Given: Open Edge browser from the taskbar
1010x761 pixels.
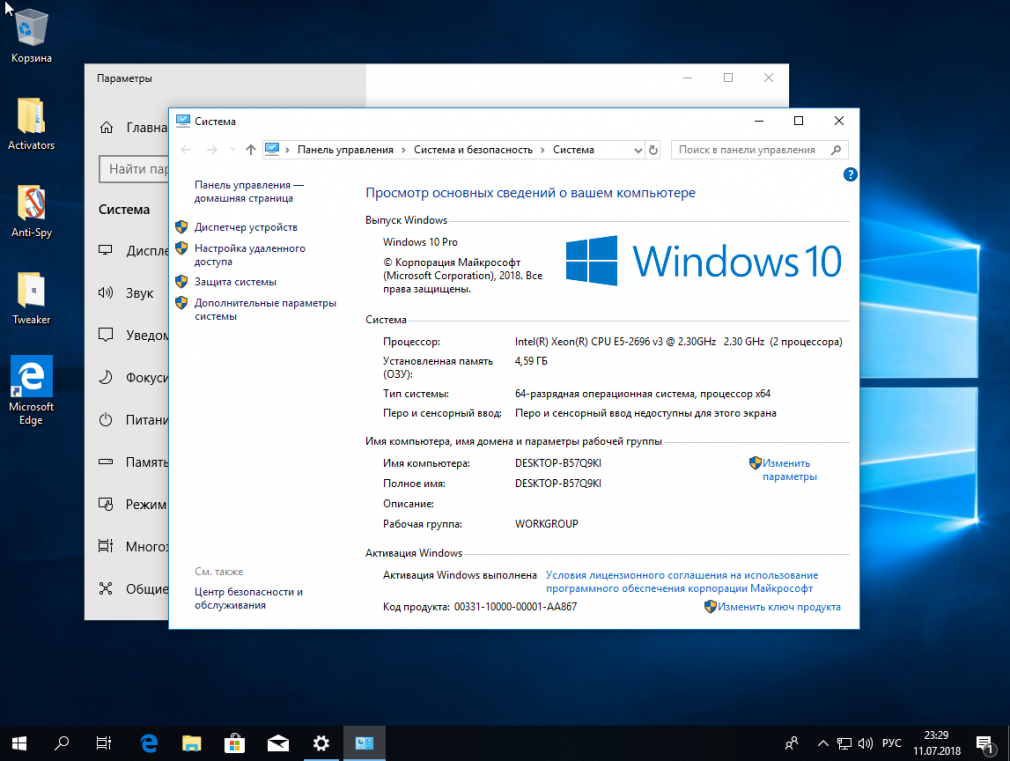Looking at the screenshot, I should pyautogui.click(x=149, y=744).
